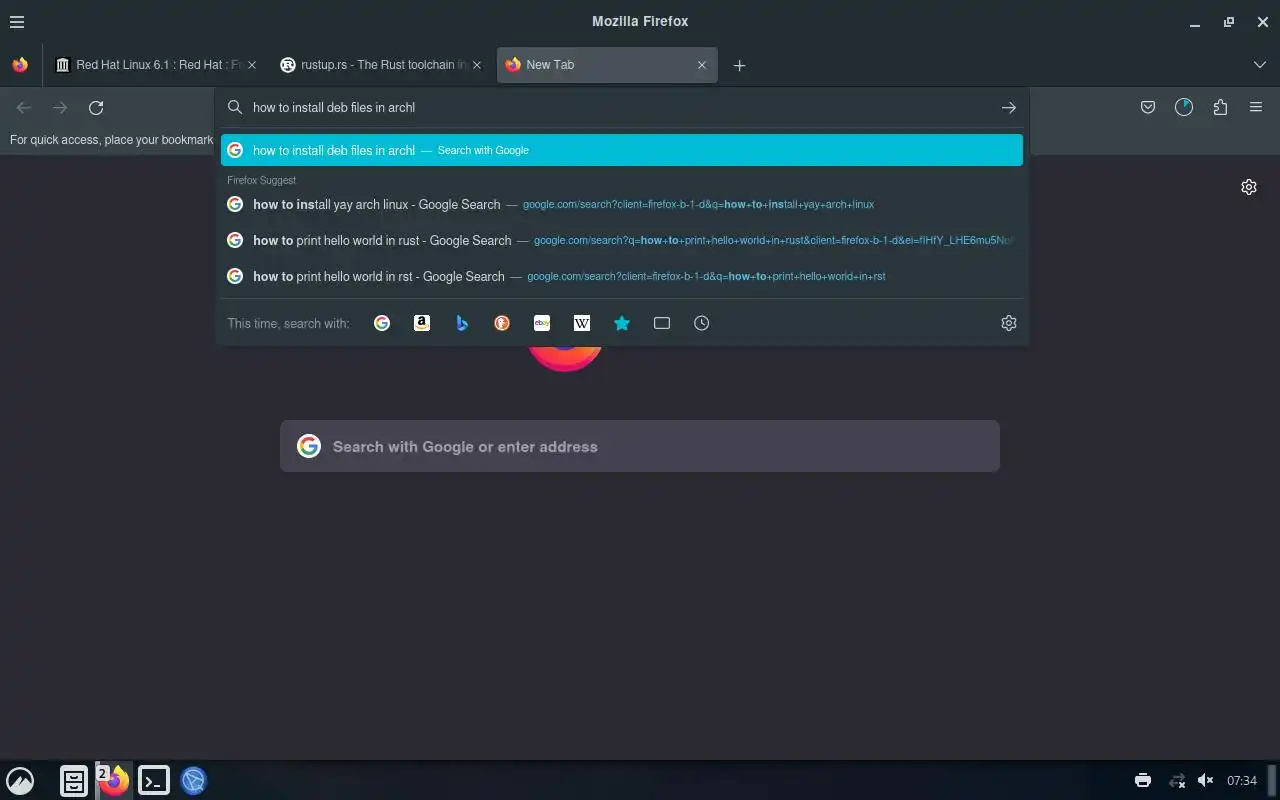Open the Firefox View pinned icon
Viewport: 1280px width, 800px height.
pos(20,65)
